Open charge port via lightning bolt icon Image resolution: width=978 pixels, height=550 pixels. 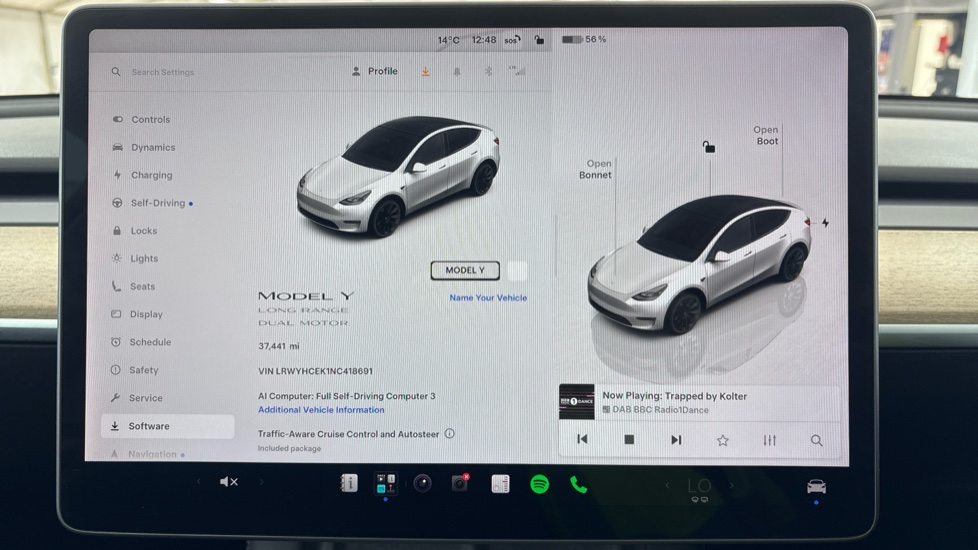click(x=825, y=223)
